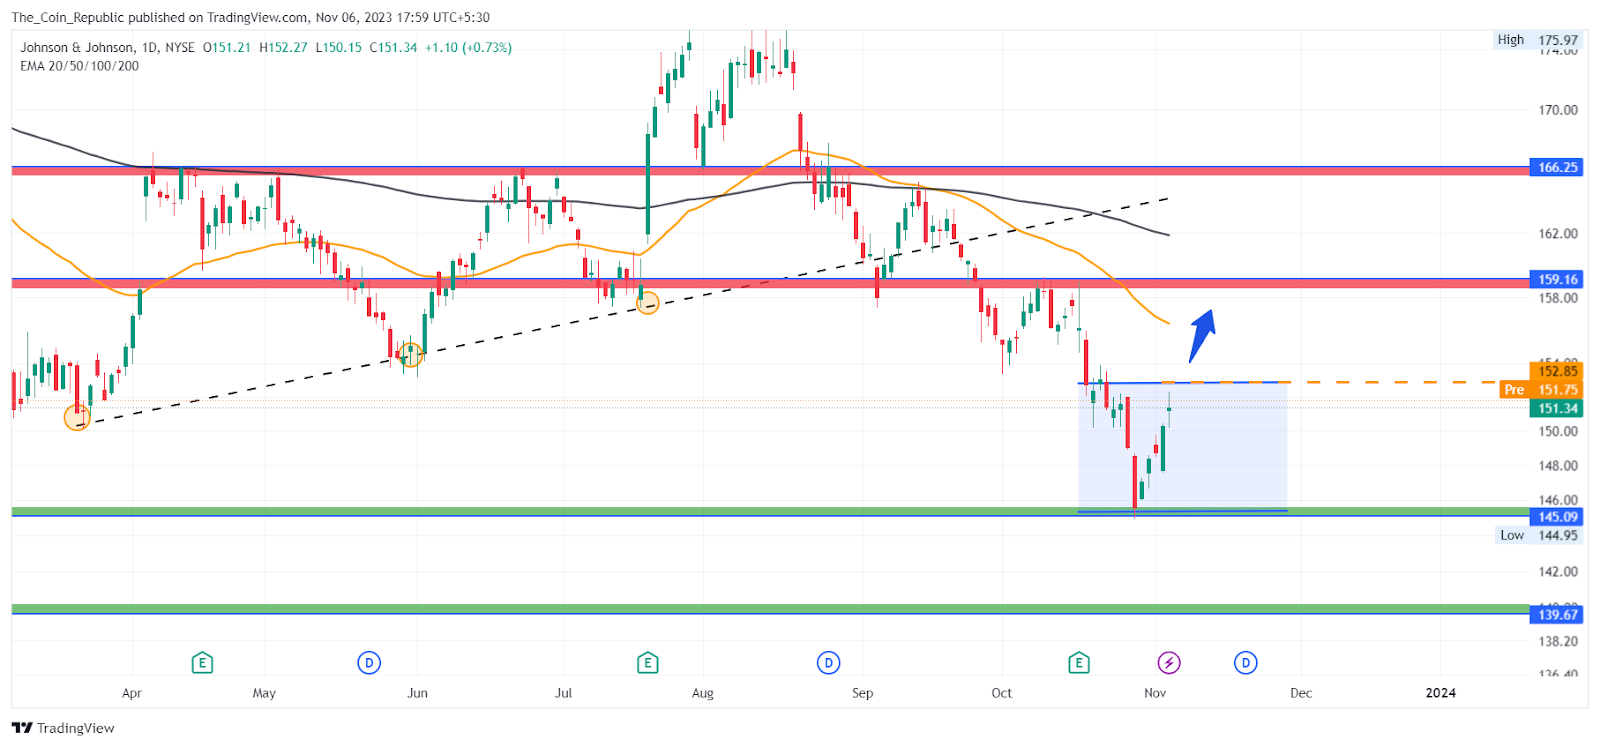
Task: Click the Sep label on time axis
Action: pyautogui.click(x=862, y=693)
